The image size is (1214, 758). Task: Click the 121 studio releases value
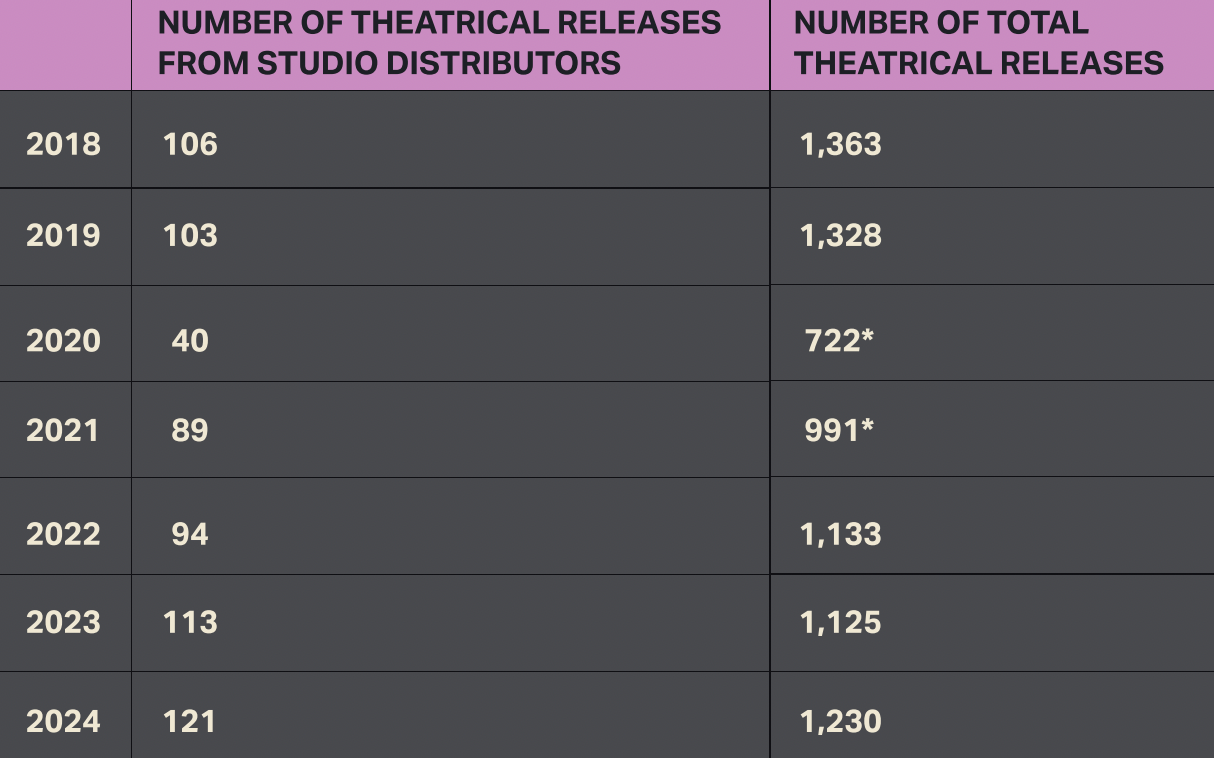coord(190,721)
